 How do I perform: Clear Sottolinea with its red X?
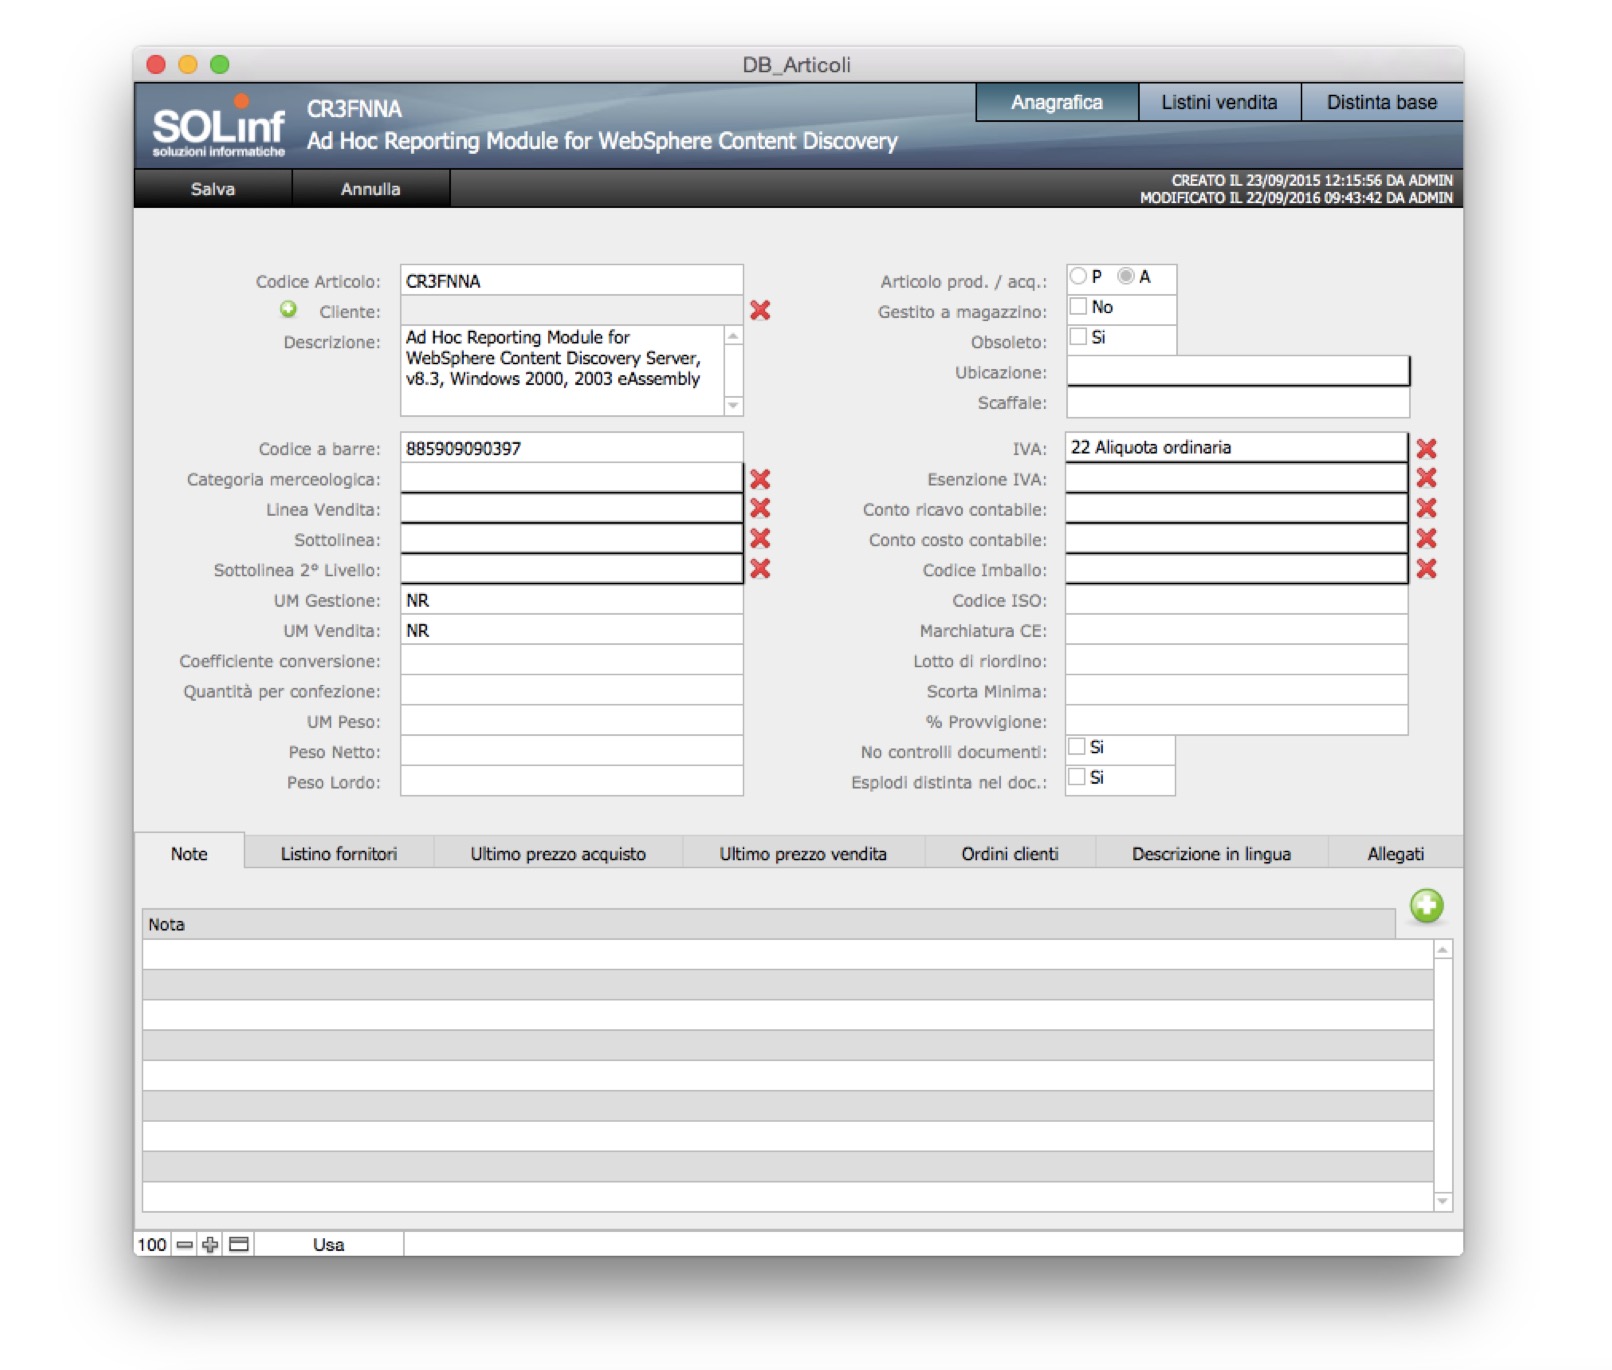point(760,539)
